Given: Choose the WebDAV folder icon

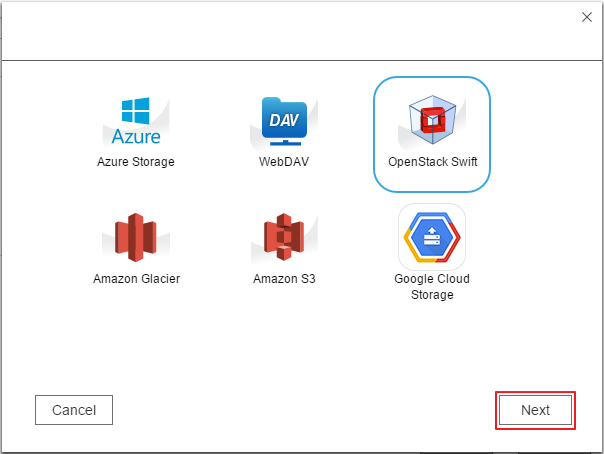Looking at the screenshot, I should point(284,121).
